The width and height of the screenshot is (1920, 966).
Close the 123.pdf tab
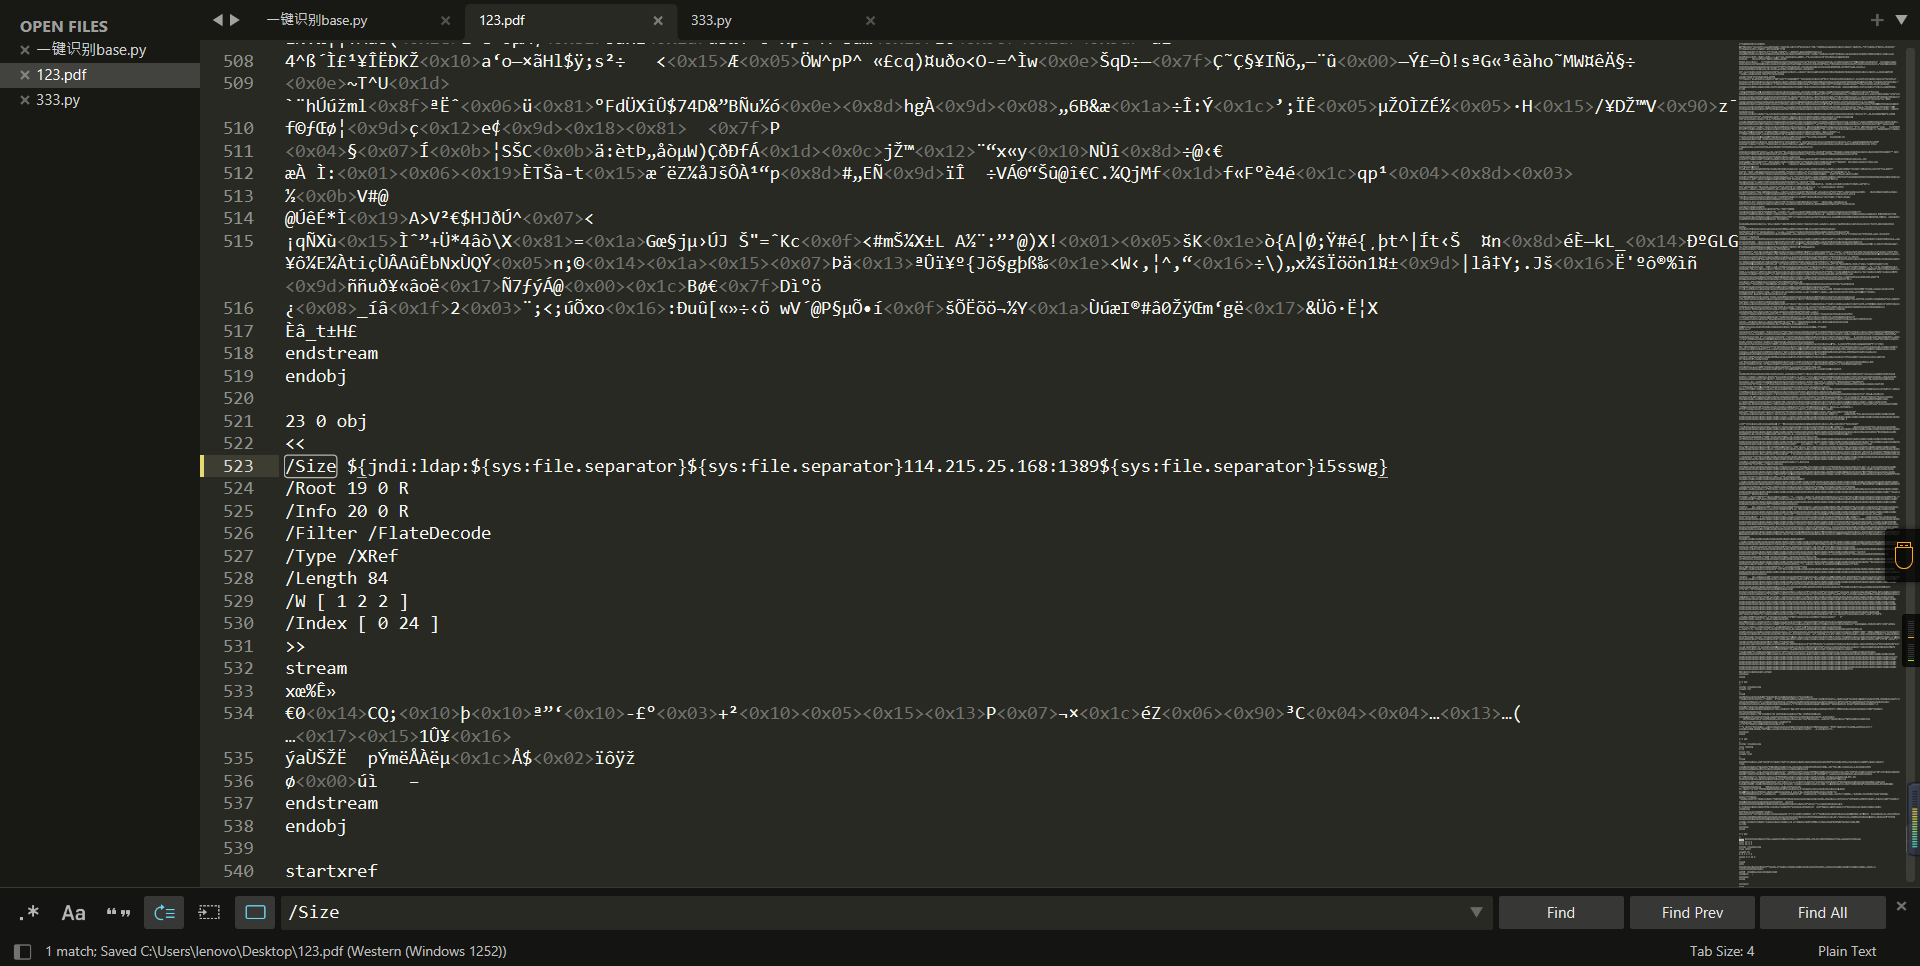[x=658, y=20]
